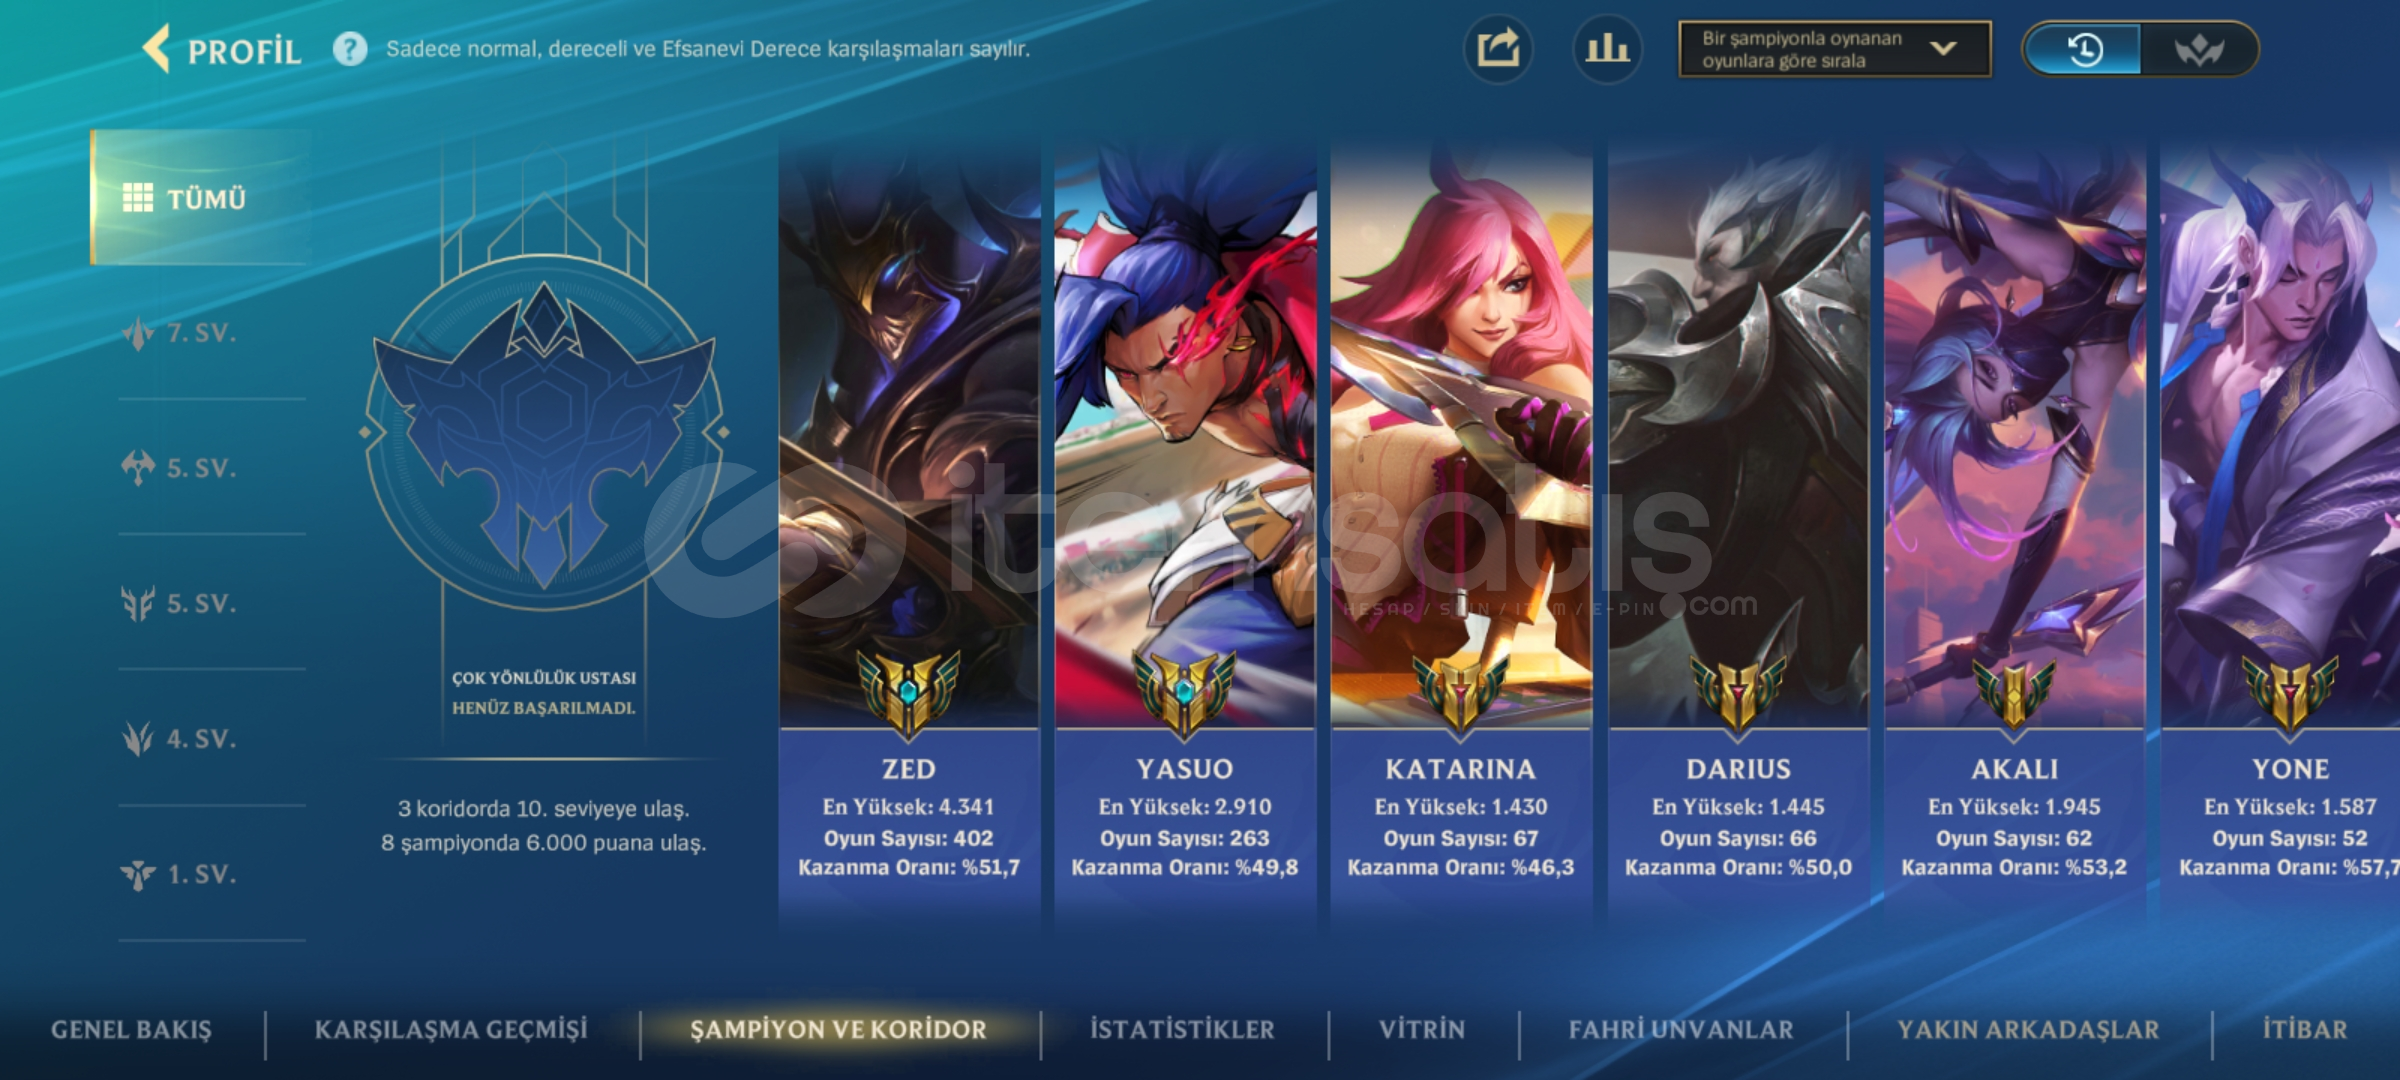Expand sort list via chevron arrow
Screen dimensions: 2400x1080
(1943, 49)
